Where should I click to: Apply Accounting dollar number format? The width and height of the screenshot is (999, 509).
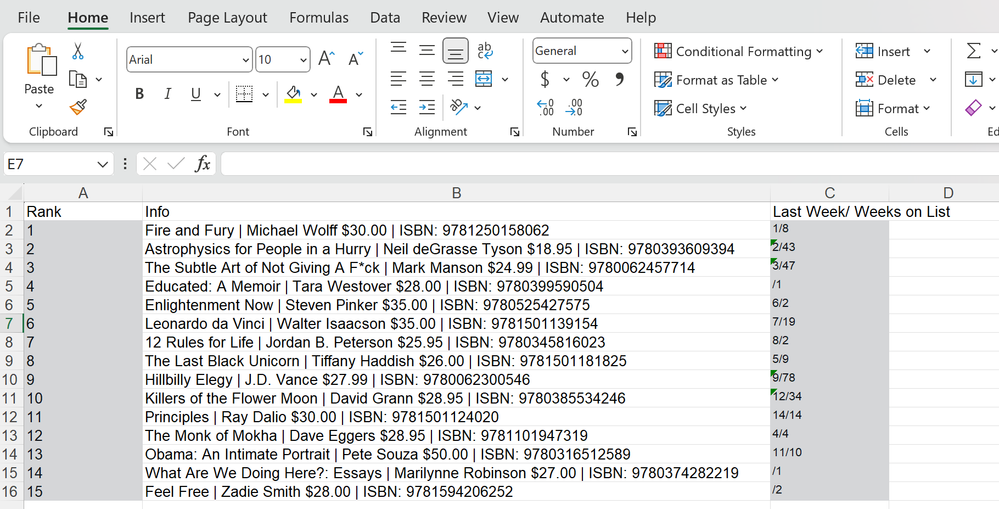point(545,80)
